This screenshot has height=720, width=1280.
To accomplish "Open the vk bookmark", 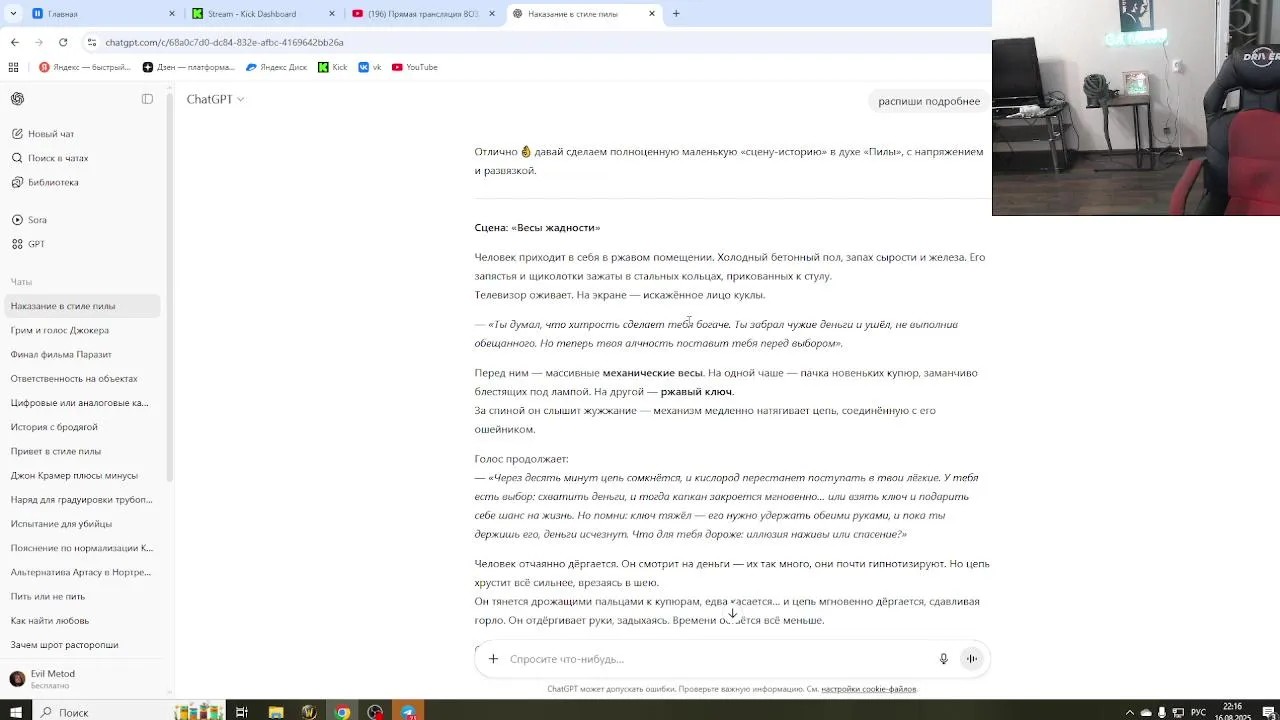I will tap(370, 67).
